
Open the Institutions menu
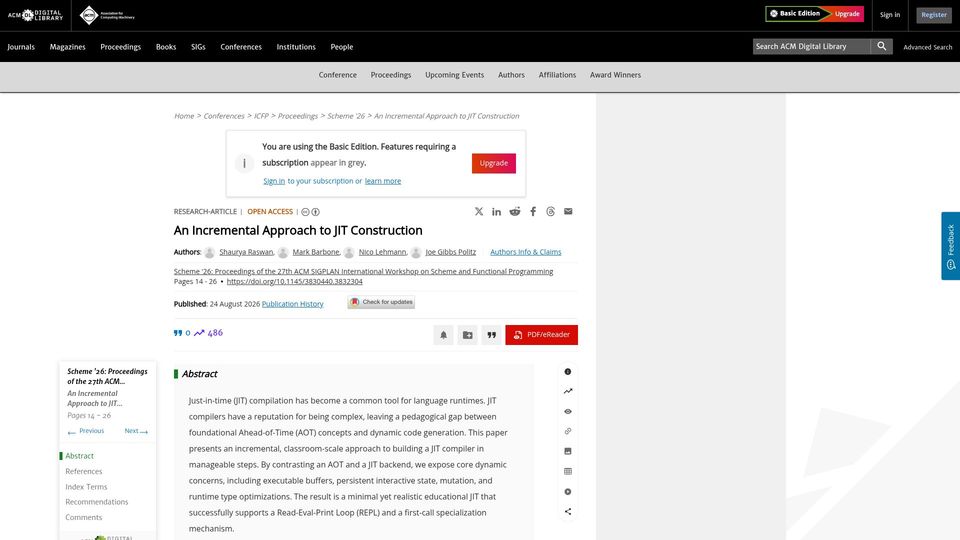tap(296, 47)
